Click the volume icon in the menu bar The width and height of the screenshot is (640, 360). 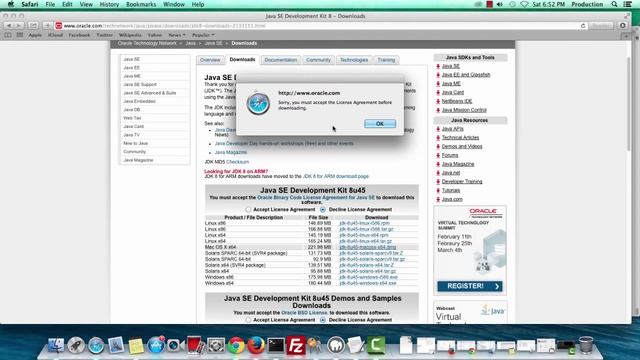point(500,4)
